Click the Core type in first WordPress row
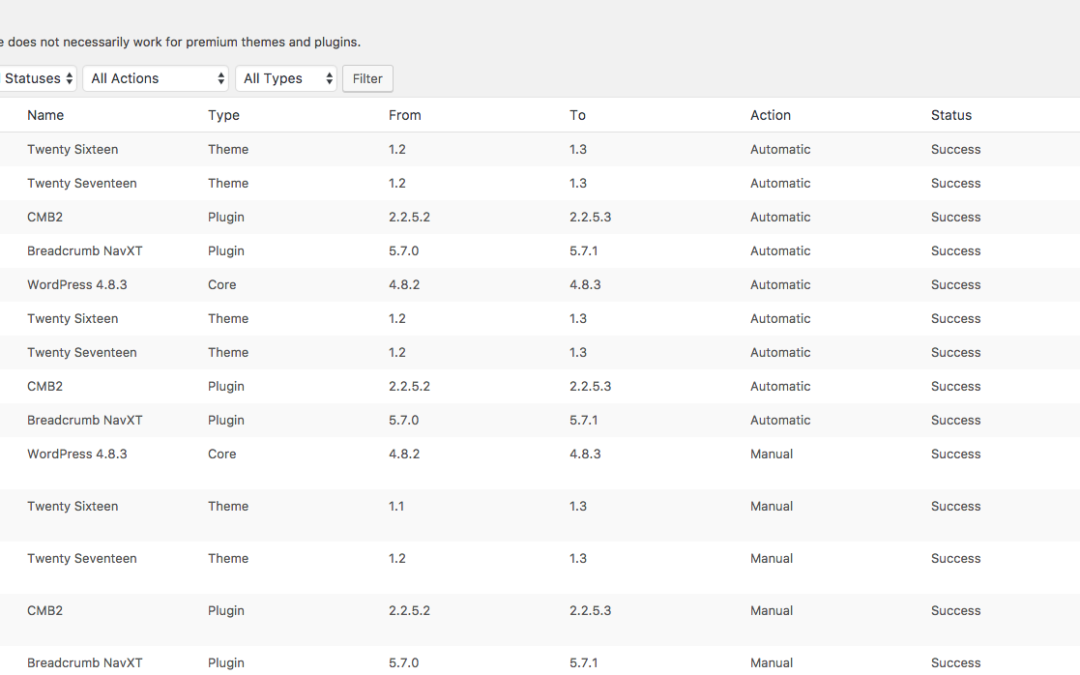Screen dimensions: 1080x675 (x=222, y=284)
